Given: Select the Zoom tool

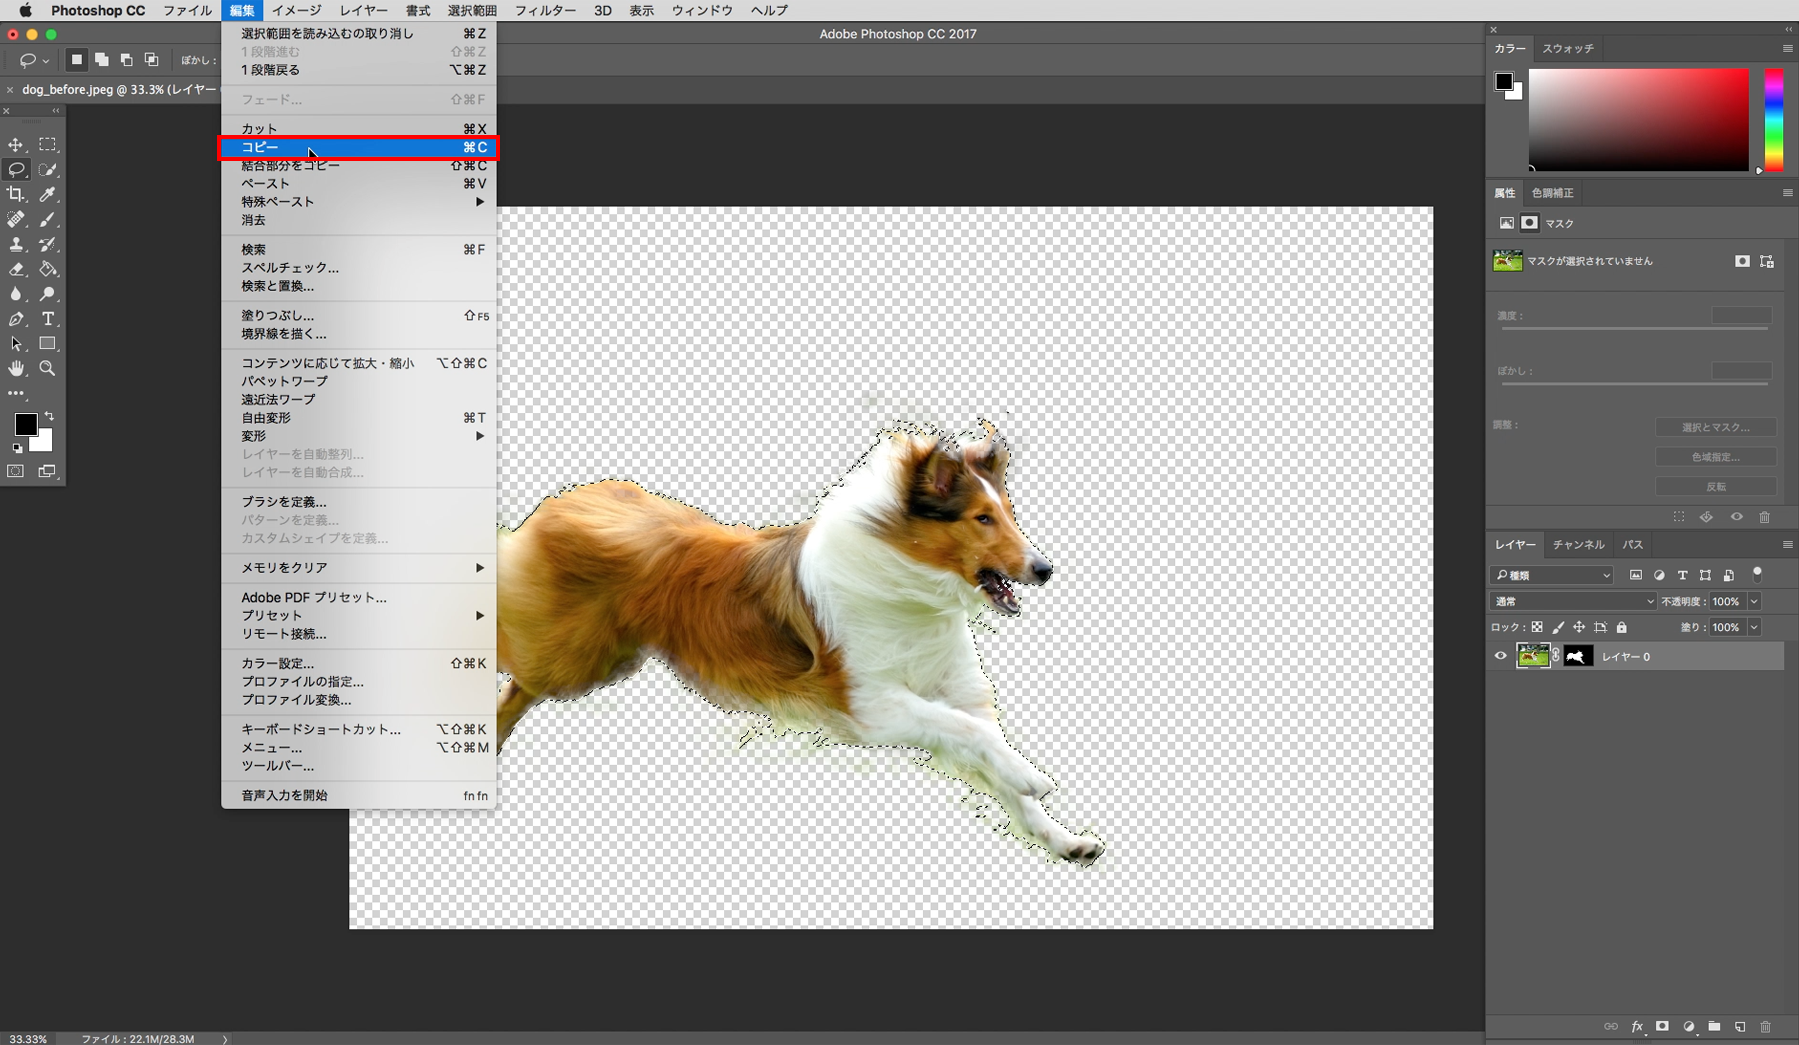Looking at the screenshot, I should coord(47,368).
